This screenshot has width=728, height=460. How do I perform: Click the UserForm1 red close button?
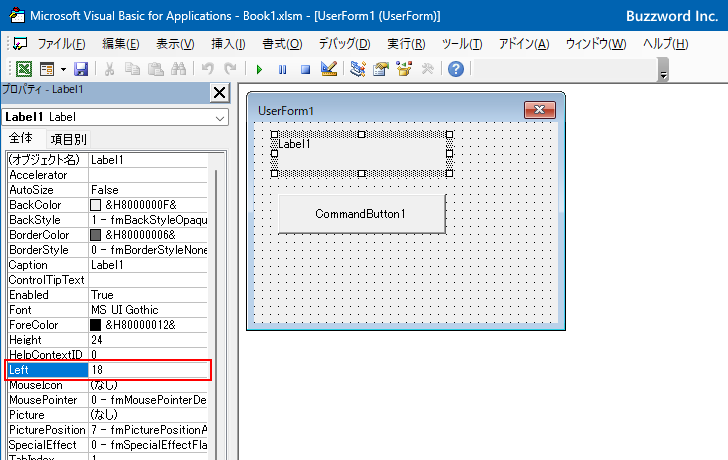(x=540, y=110)
